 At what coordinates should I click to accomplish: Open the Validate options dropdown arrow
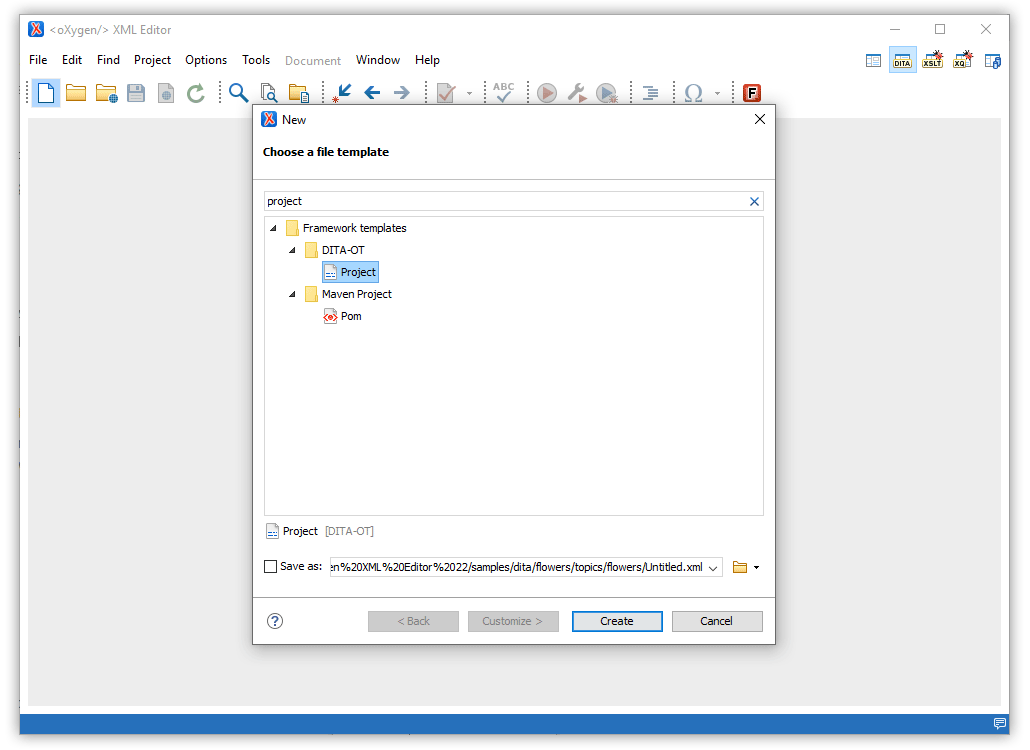(469, 93)
